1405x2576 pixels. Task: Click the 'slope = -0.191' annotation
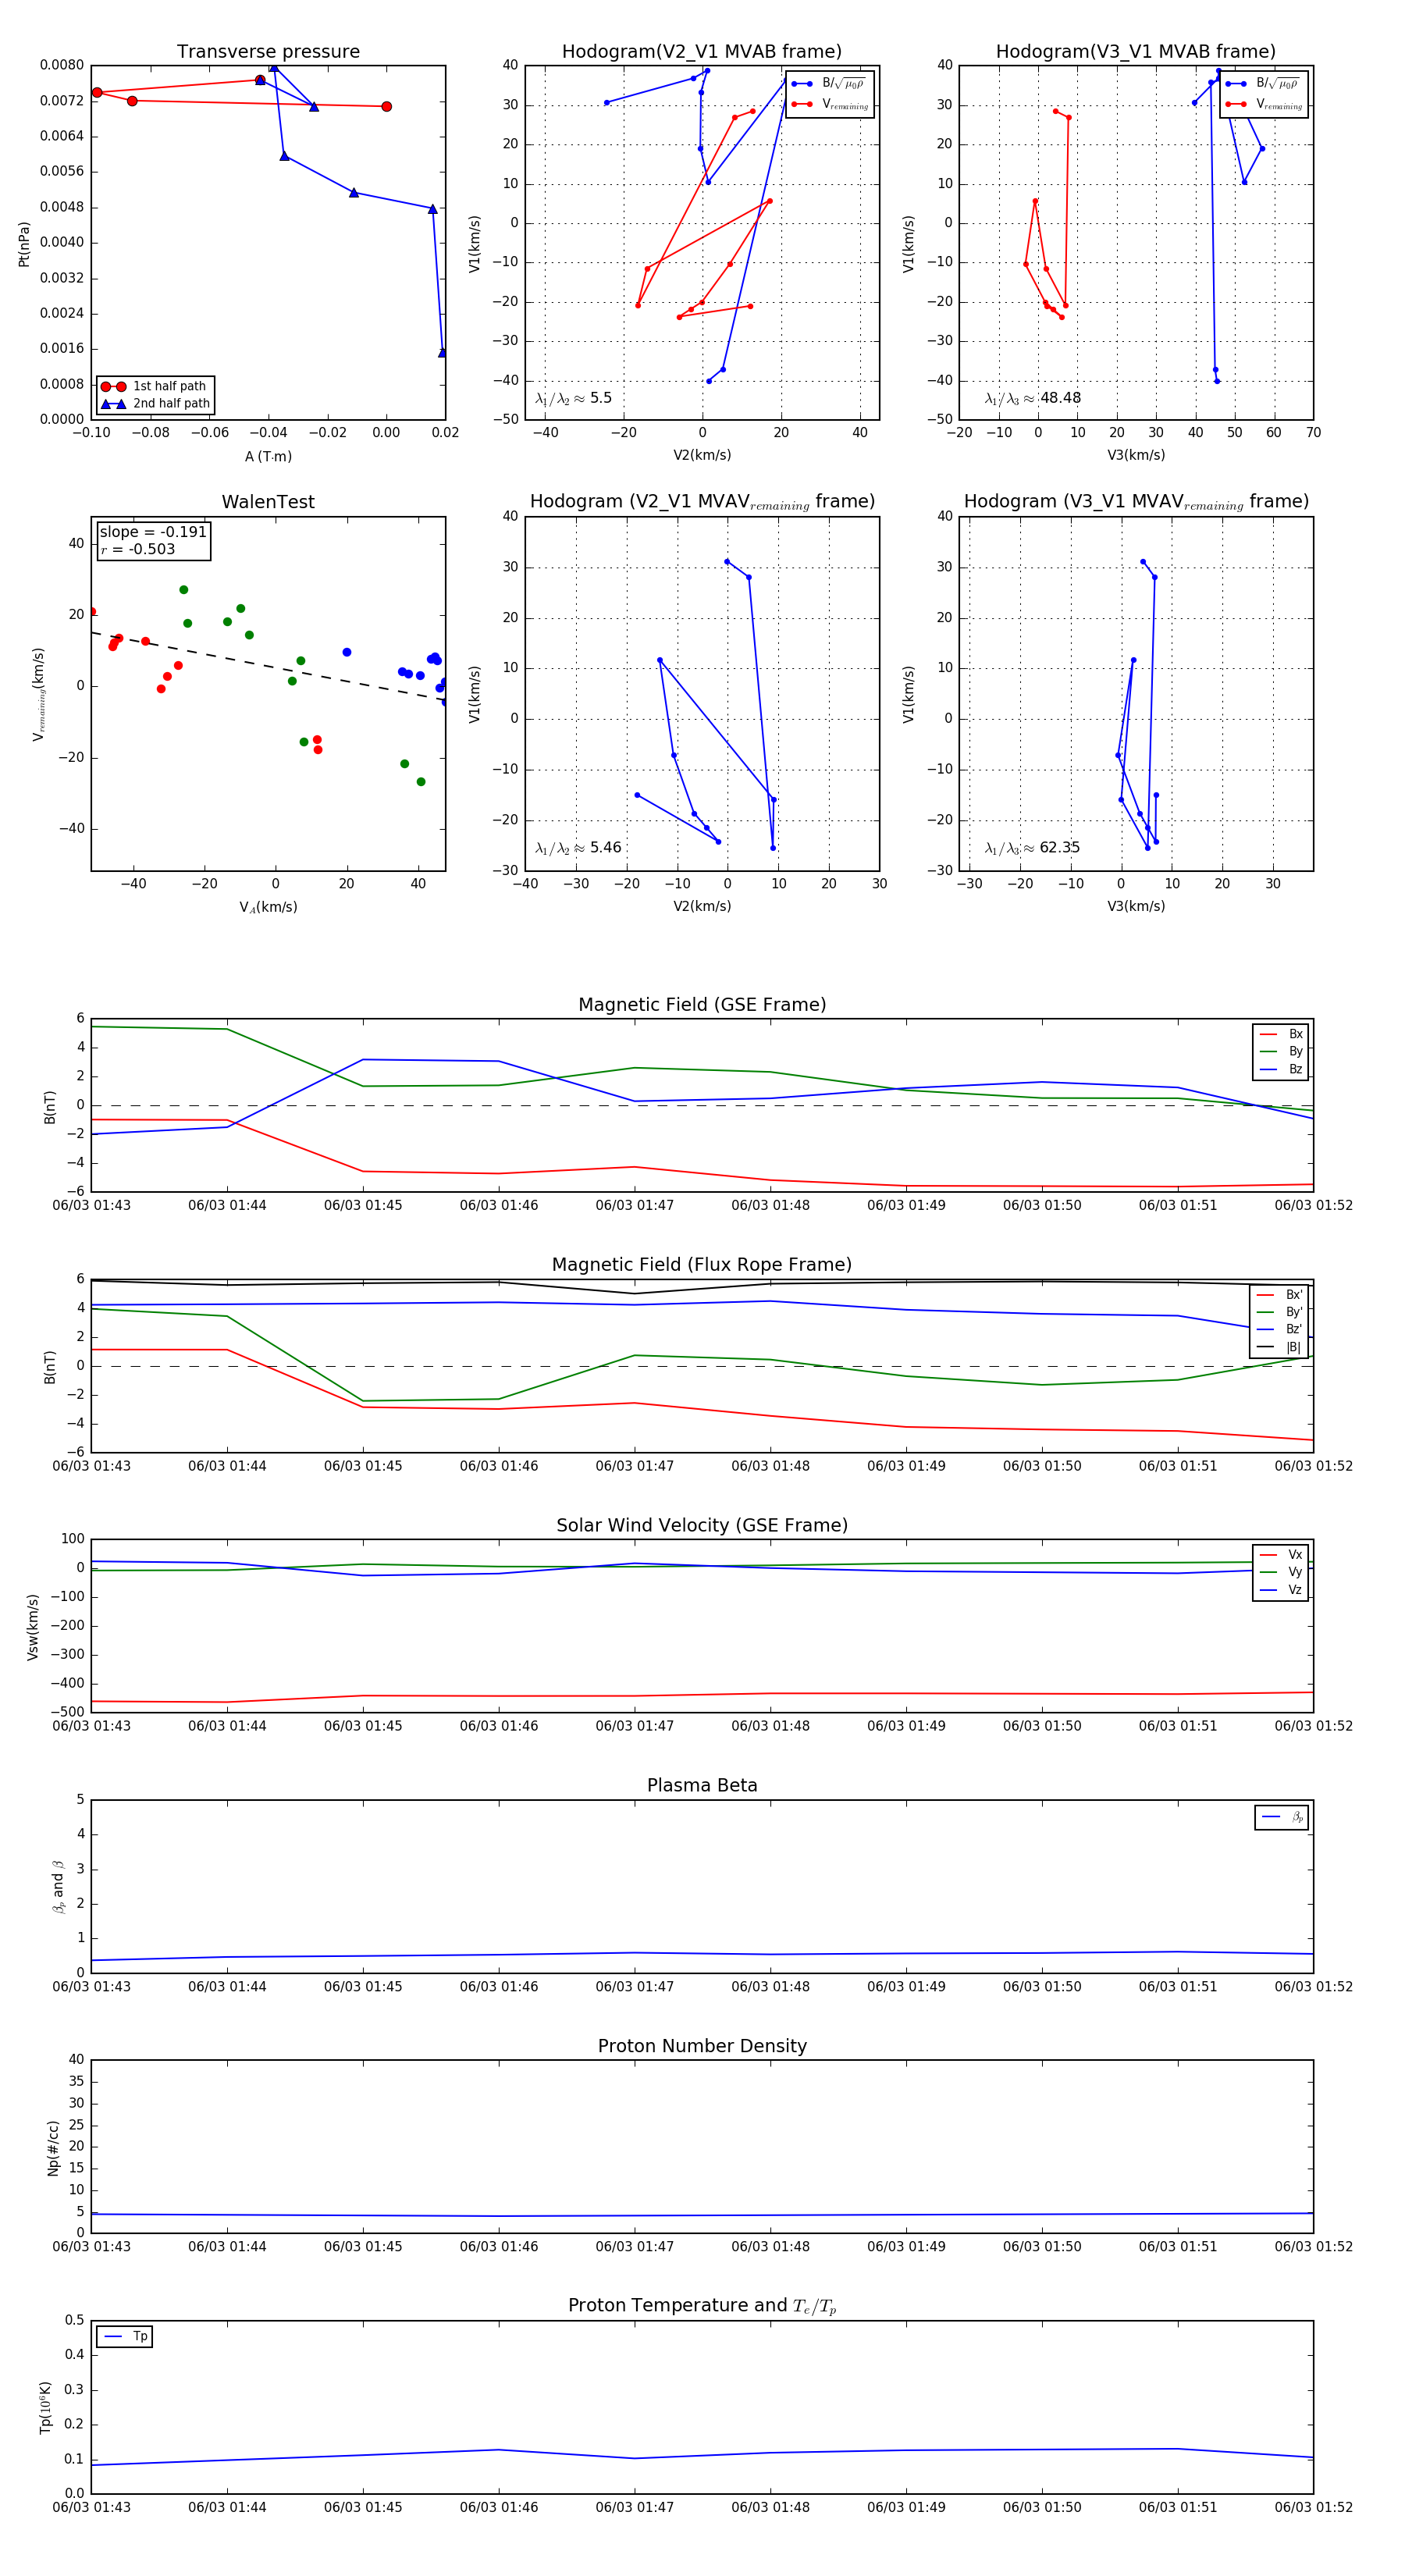(153, 532)
